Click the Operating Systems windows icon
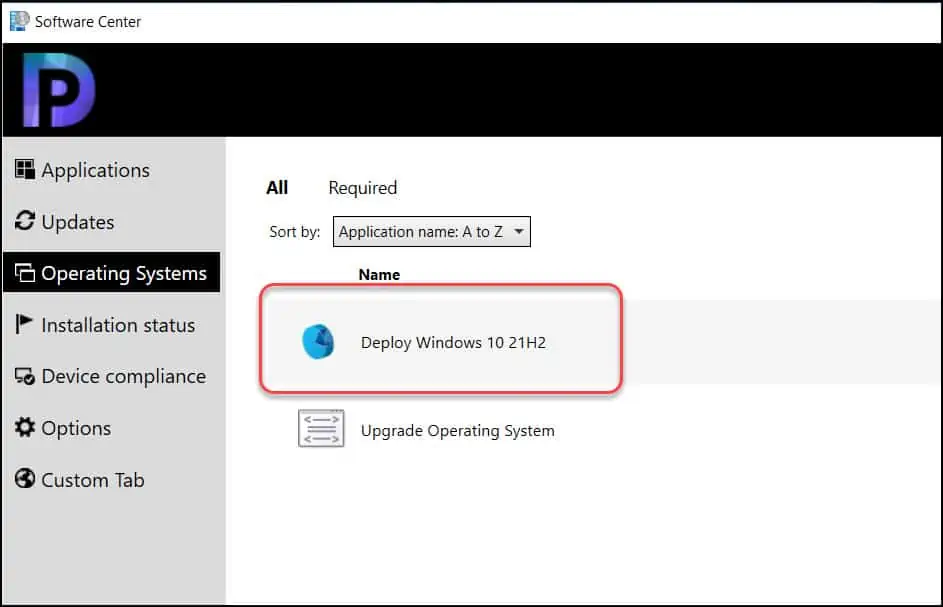943x607 pixels. click(25, 273)
